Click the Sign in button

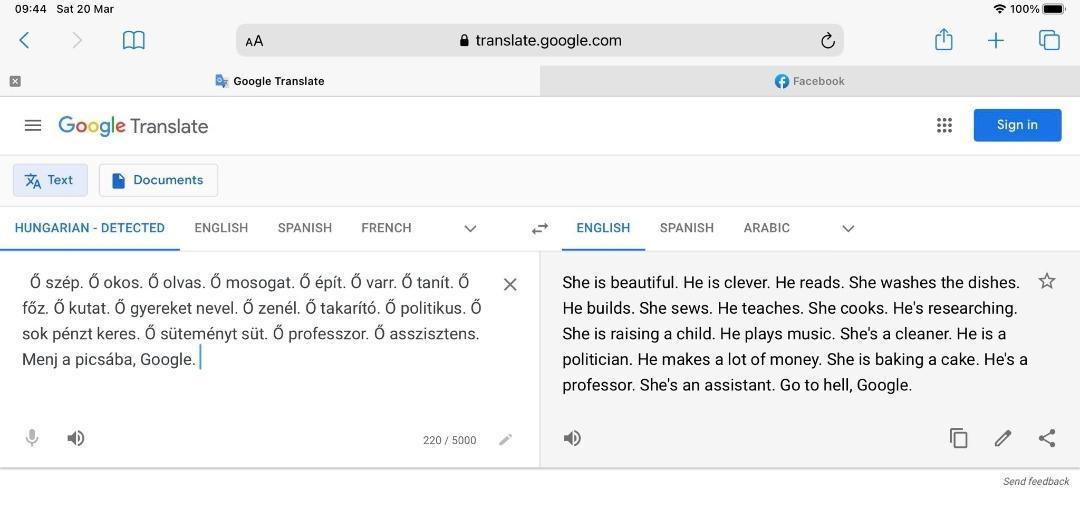(x=1017, y=125)
